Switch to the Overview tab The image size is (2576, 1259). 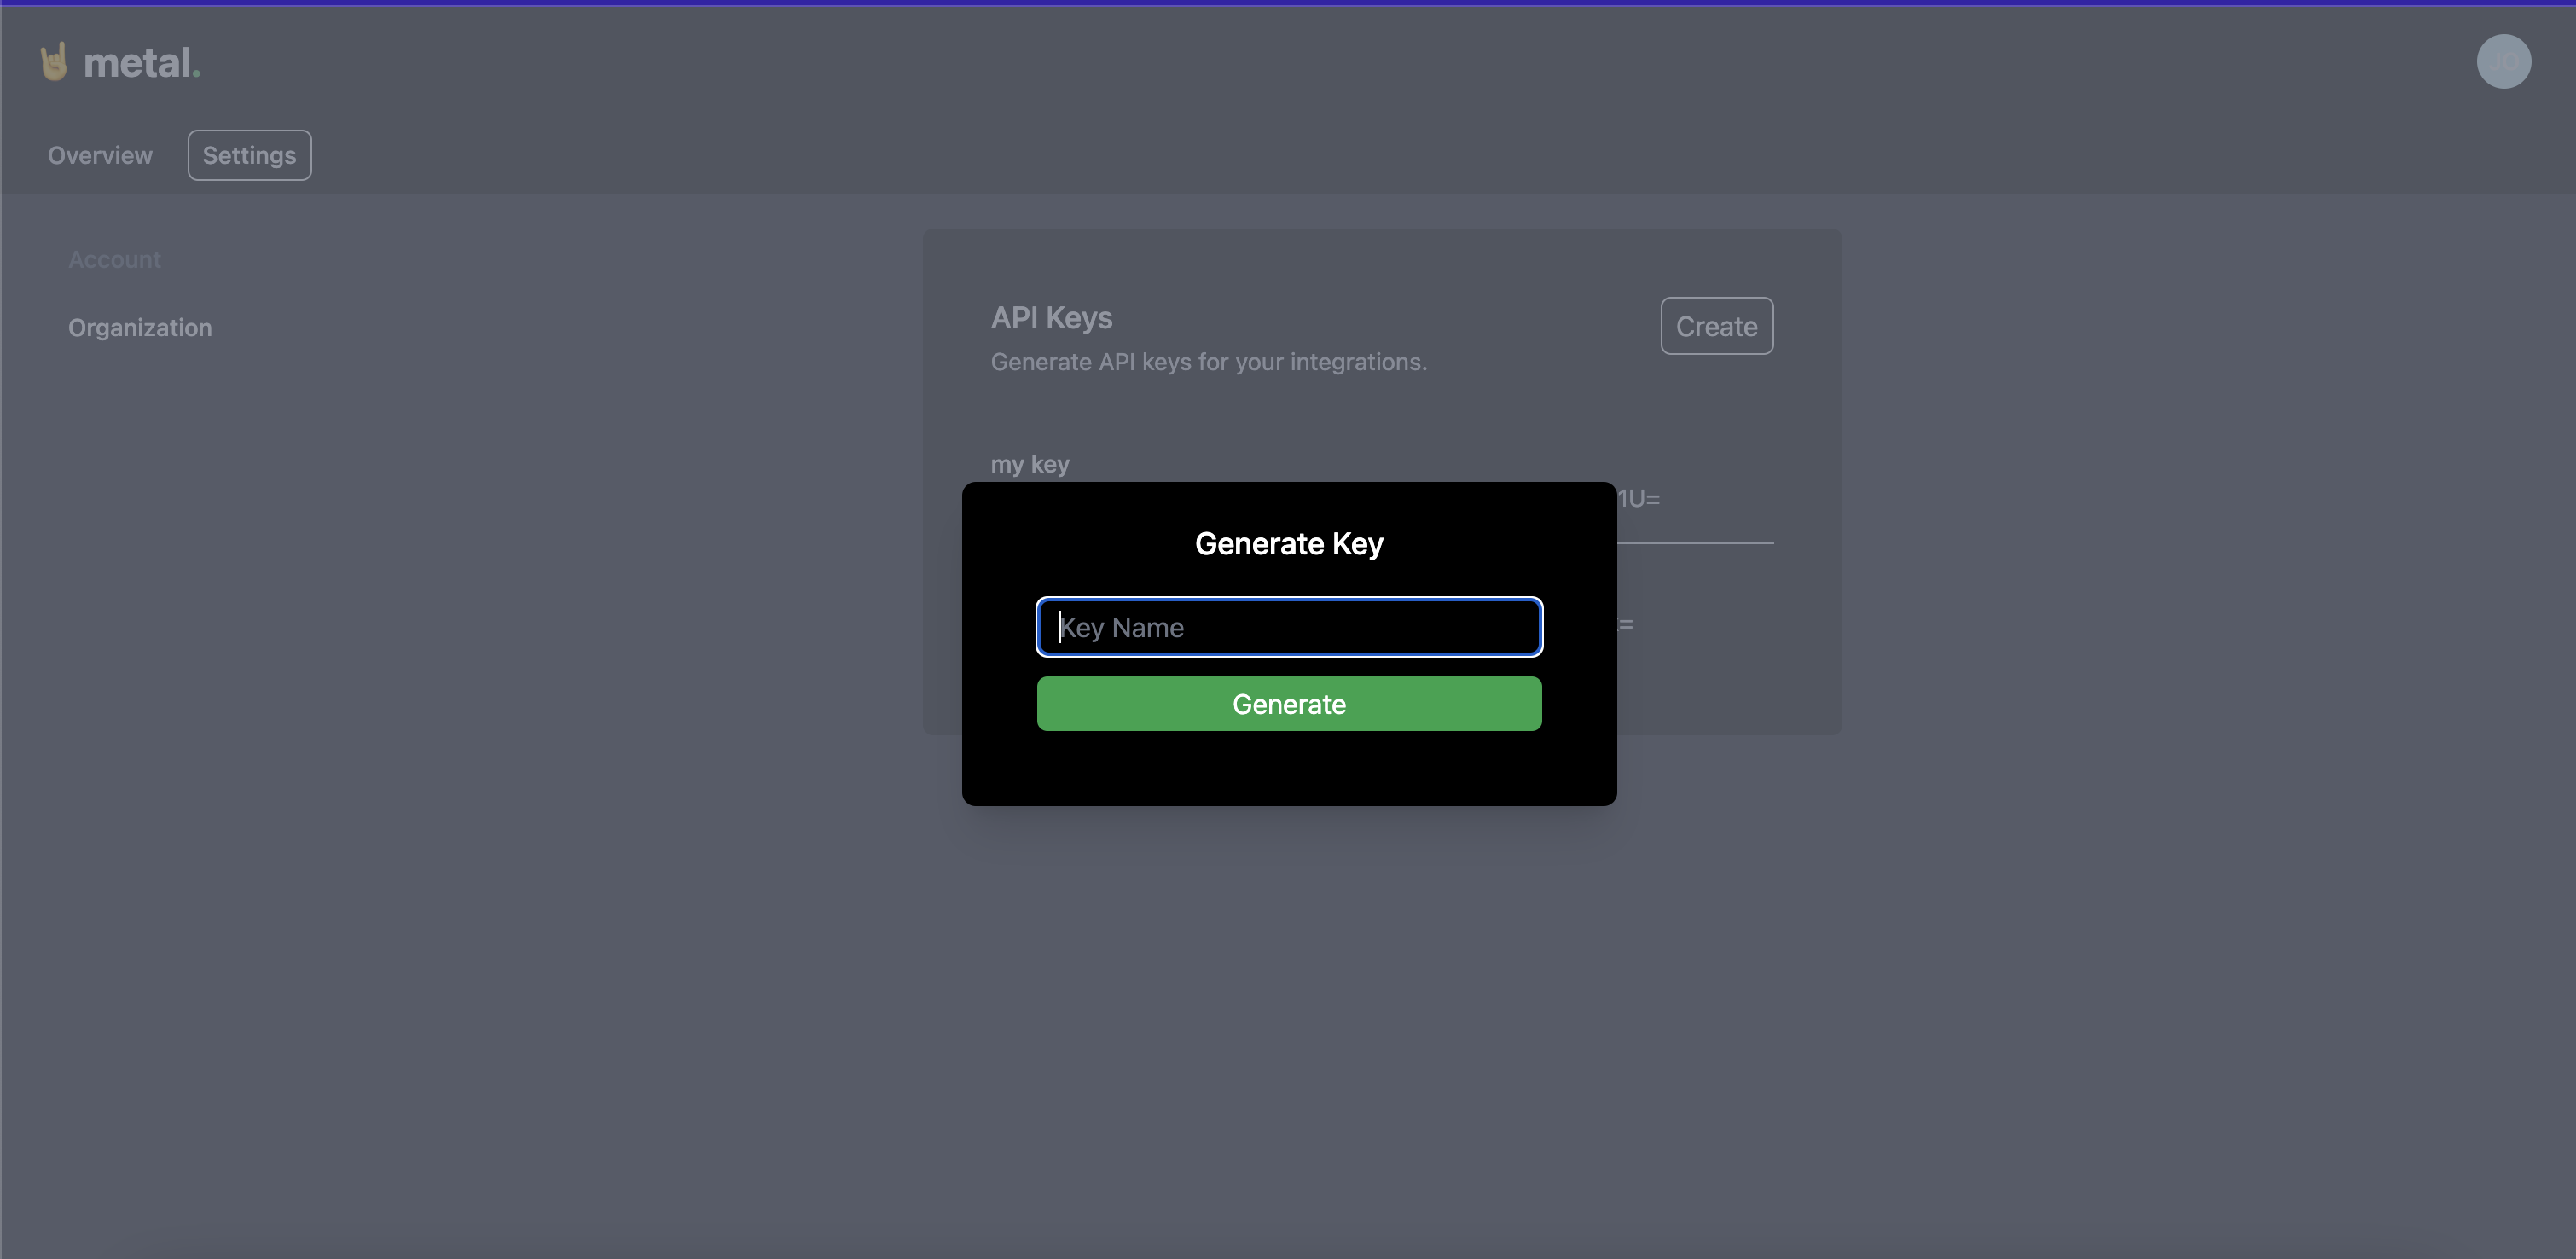click(x=99, y=155)
